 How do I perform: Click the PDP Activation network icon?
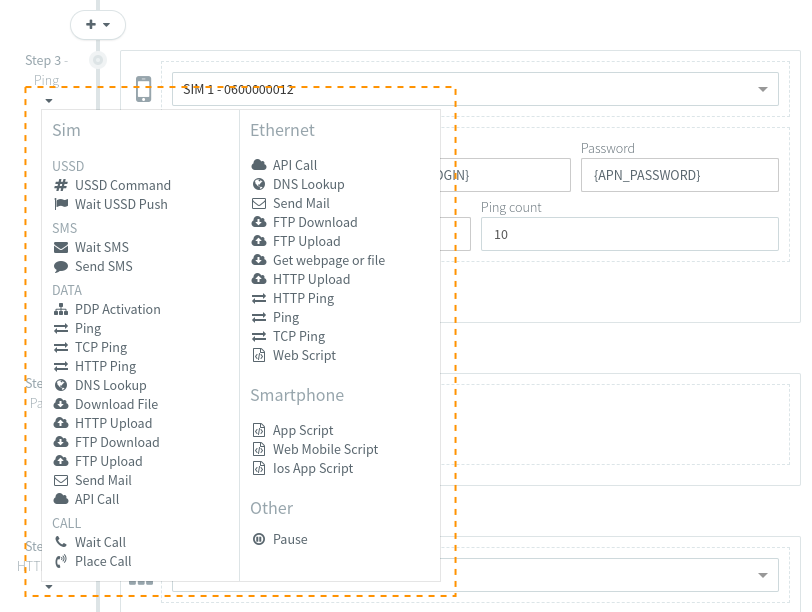click(x=61, y=309)
